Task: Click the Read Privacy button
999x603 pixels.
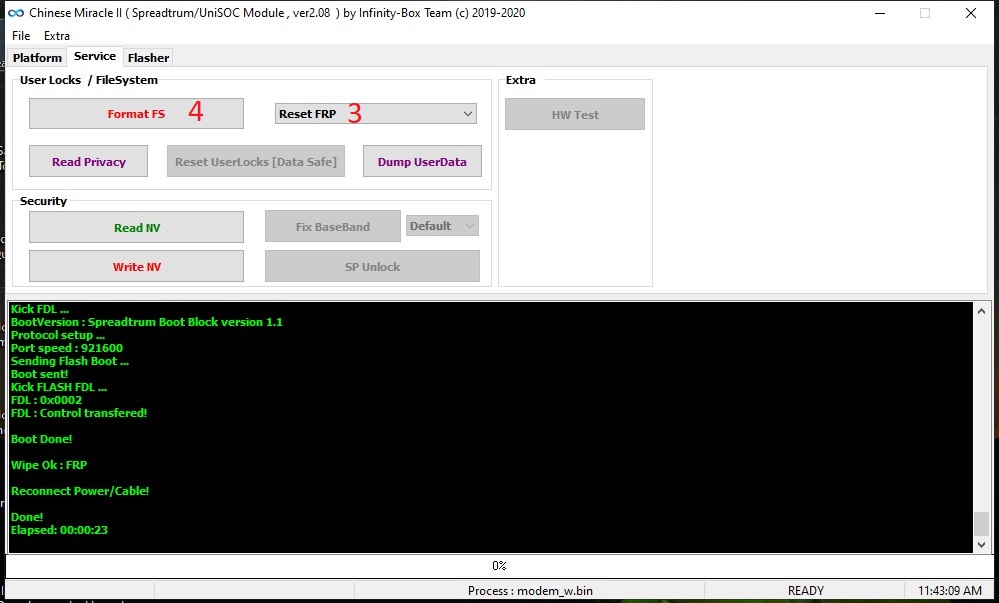Action: (x=89, y=161)
